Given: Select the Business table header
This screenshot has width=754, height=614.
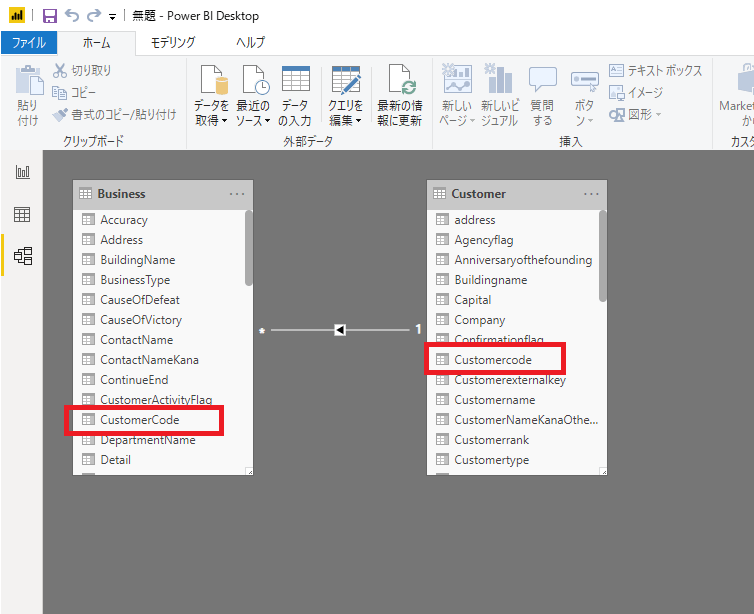Looking at the screenshot, I should point(163,194).
